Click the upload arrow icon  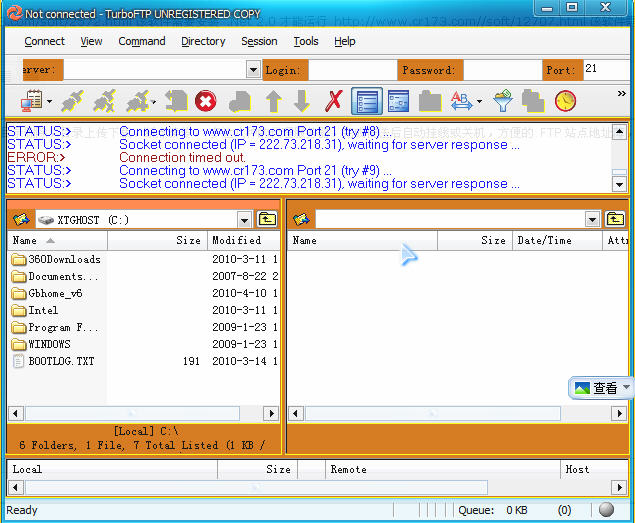pos(273,101)
